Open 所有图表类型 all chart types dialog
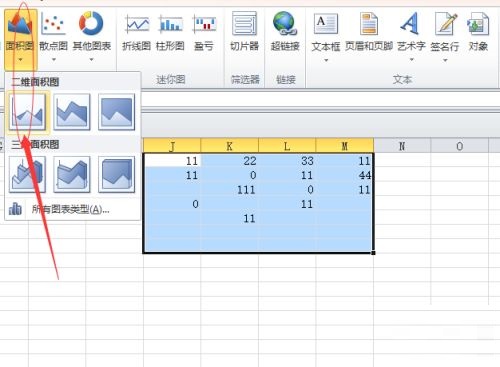The width and height of the screenshot is (500, 367). click(70, 209)
